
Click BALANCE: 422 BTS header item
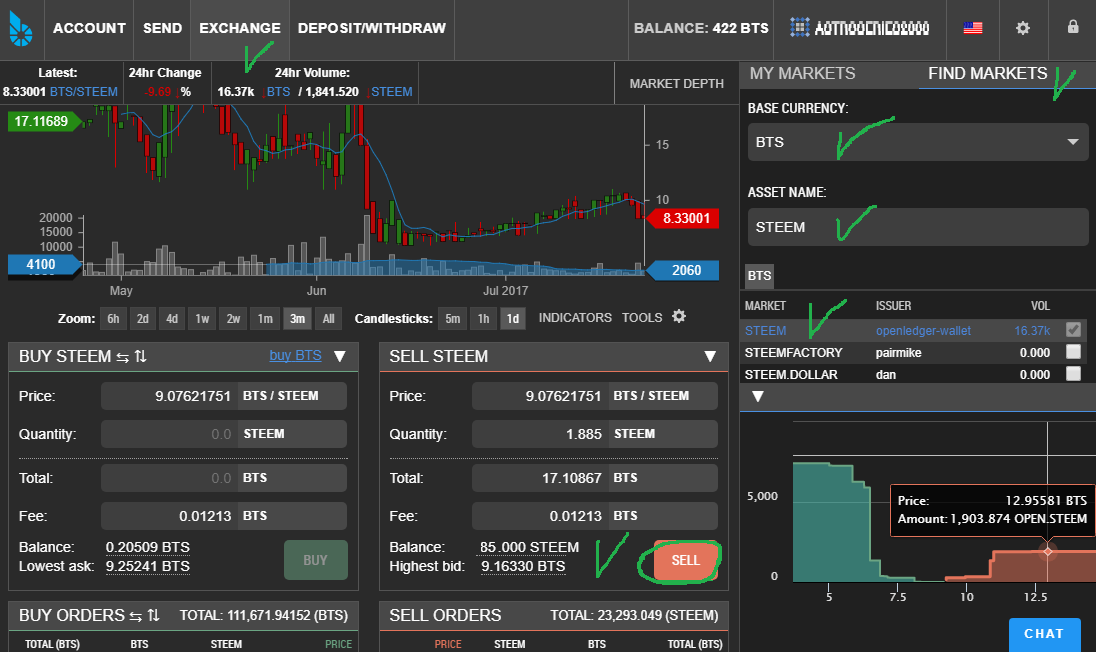click(x=701, y=28)
